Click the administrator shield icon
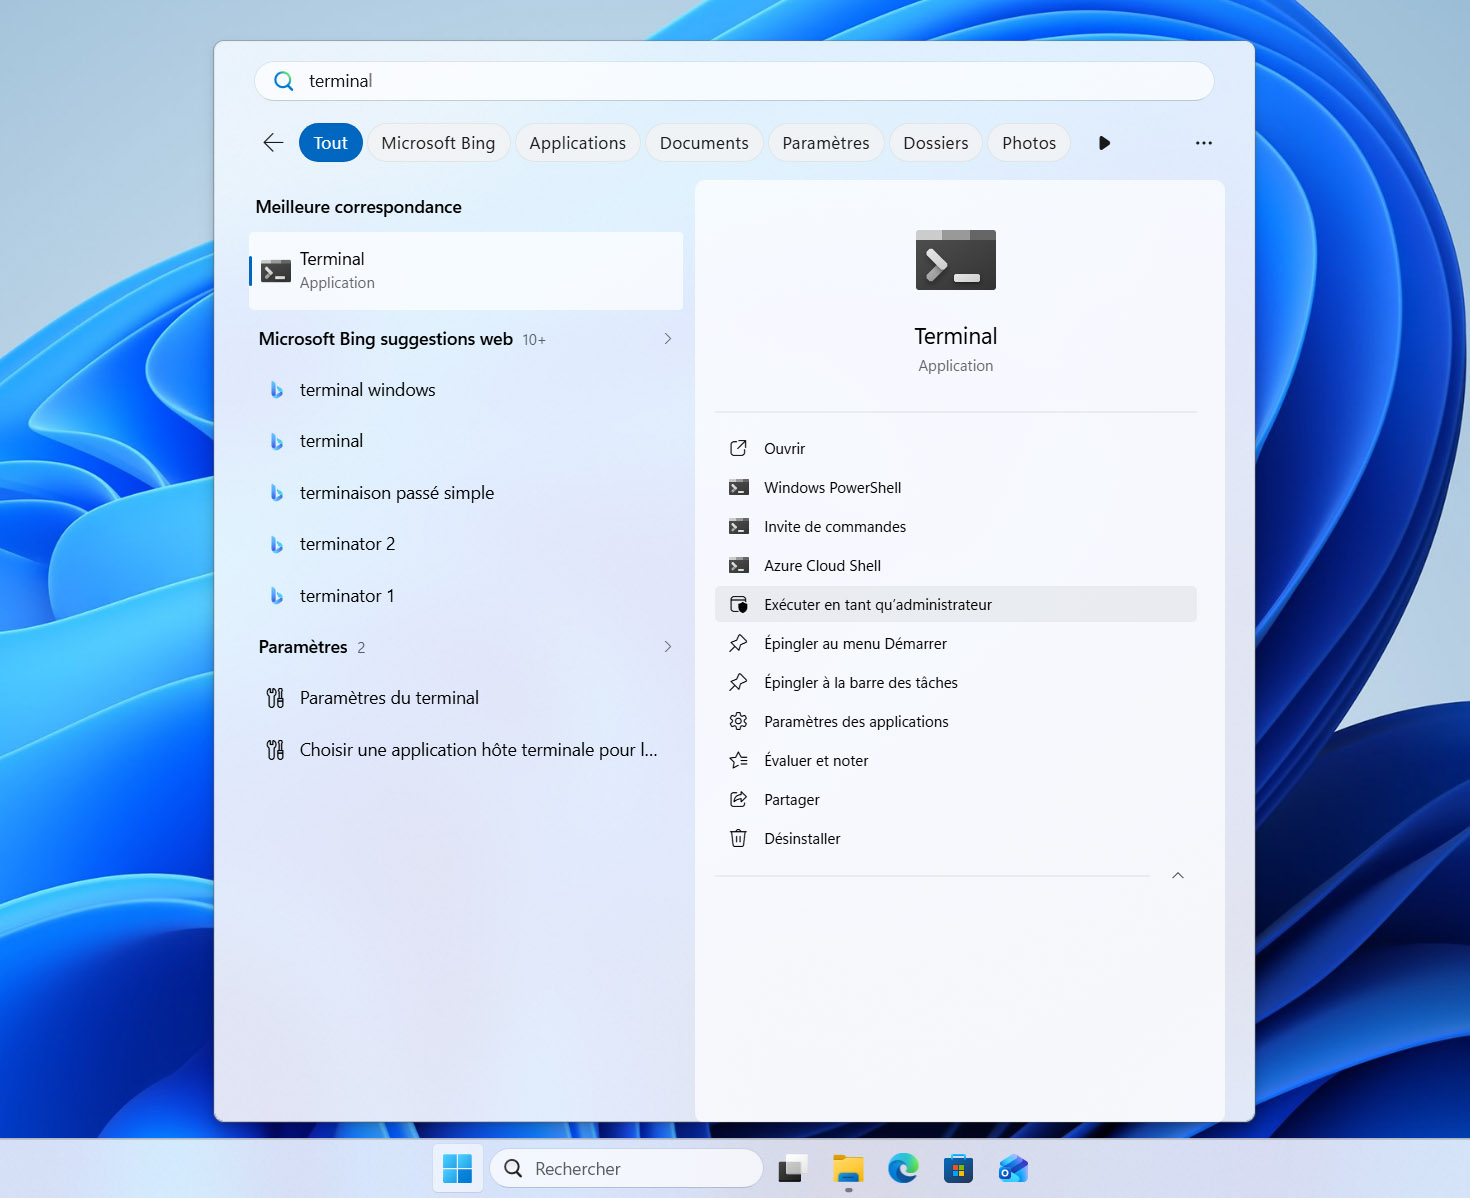This screenshot has height=1198, width=1470. point(739,604)
